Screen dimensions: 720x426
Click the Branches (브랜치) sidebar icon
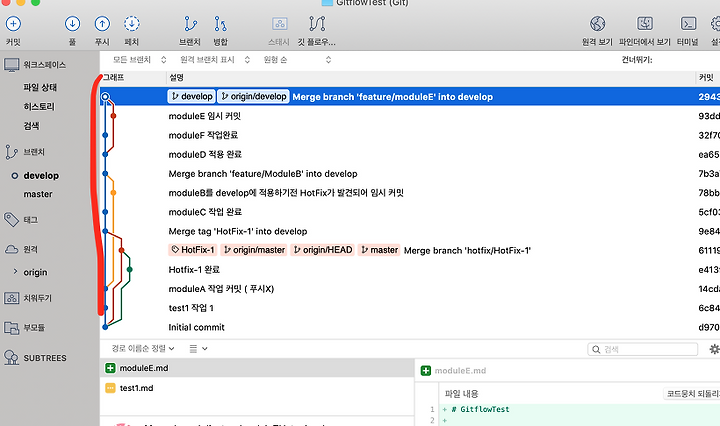pos(11,152)
